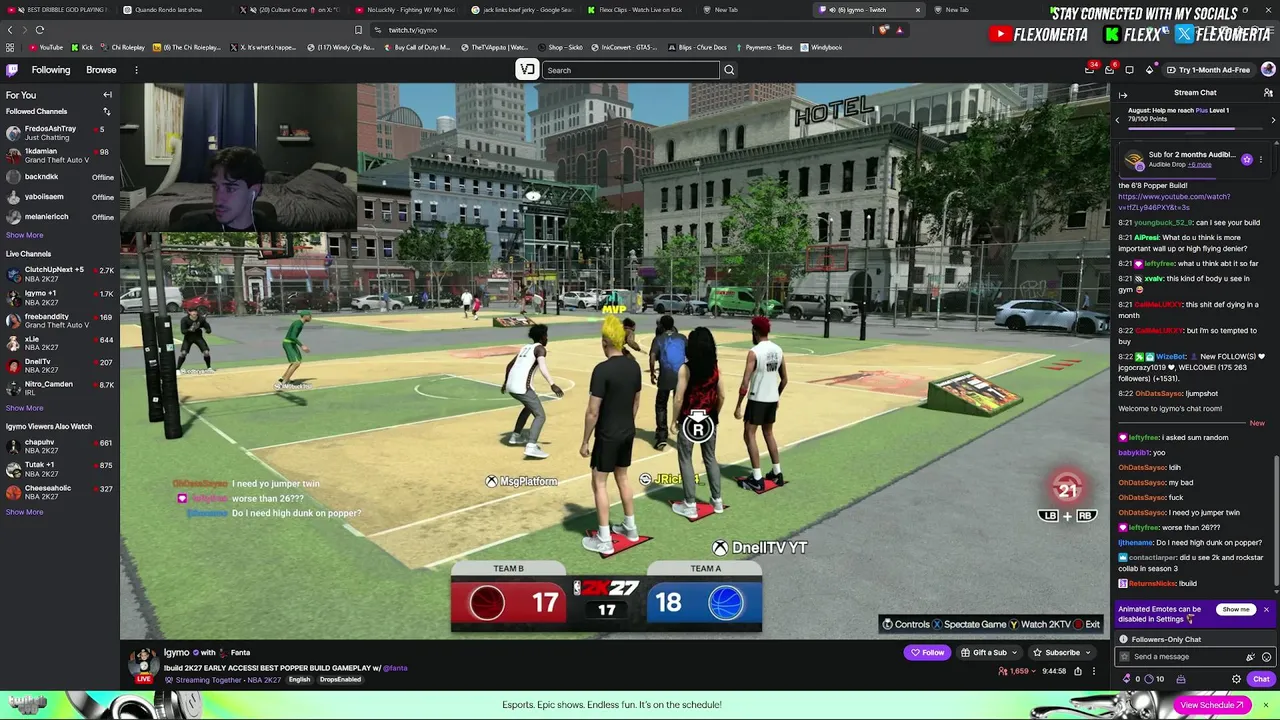Open the Whispers speech bubble icon

tap(1129, 70)
